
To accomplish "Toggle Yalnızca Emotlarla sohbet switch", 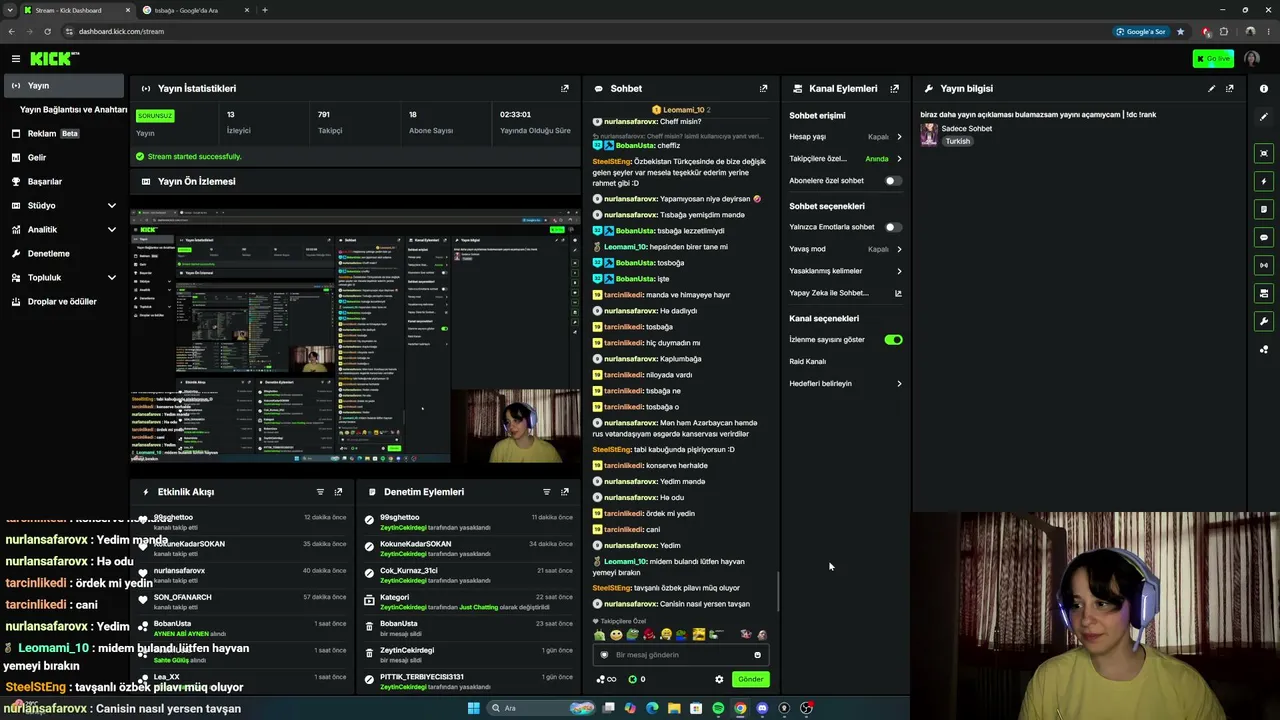I will (x=893, y=227).
